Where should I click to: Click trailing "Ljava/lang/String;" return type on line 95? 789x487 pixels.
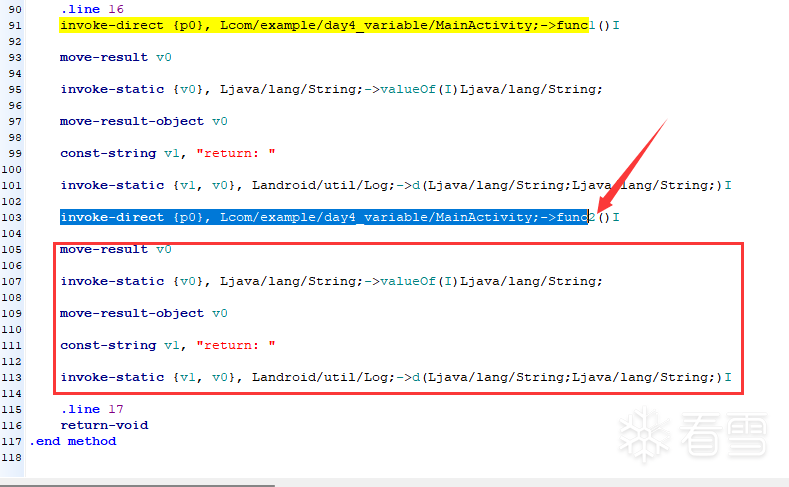[x=531, y=89]
